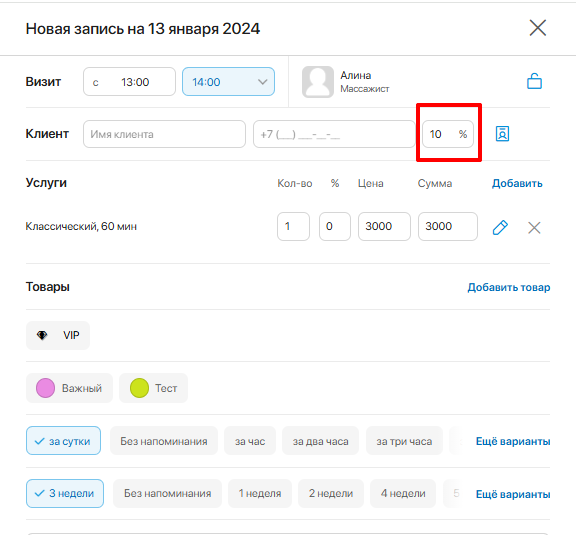The height and width of the screenshot is (535, 576).
Task: Click Добавить to add a service
Action: click(517, 183)
